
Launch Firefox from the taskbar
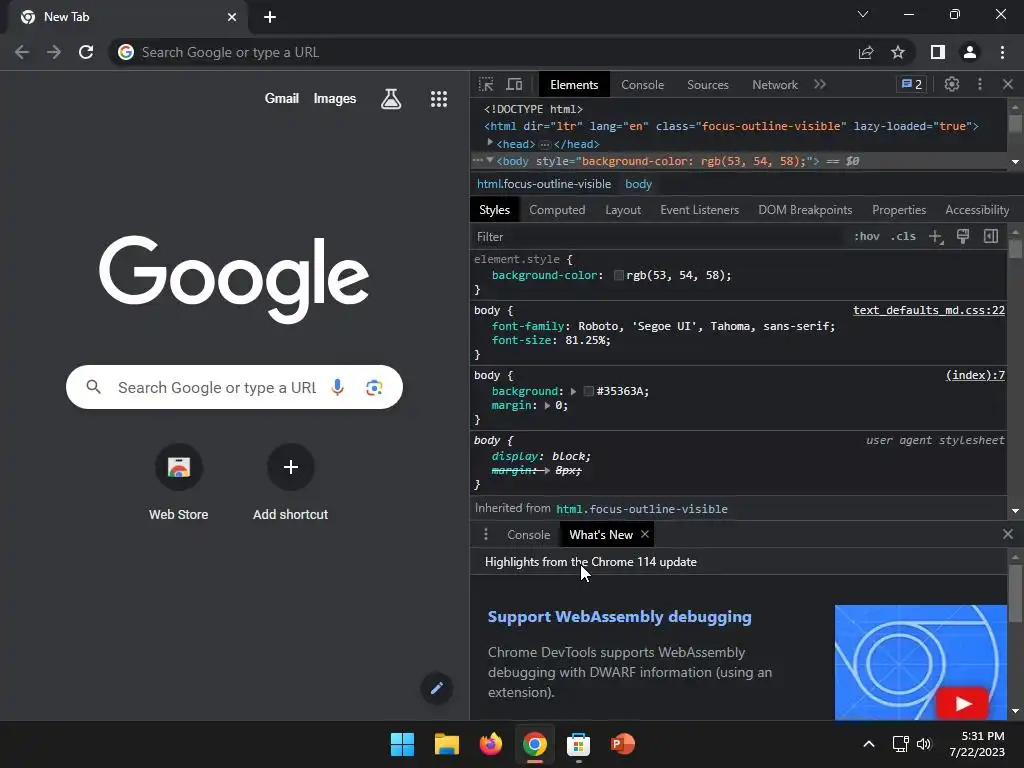pyautogui.click(x=490, y=744)
